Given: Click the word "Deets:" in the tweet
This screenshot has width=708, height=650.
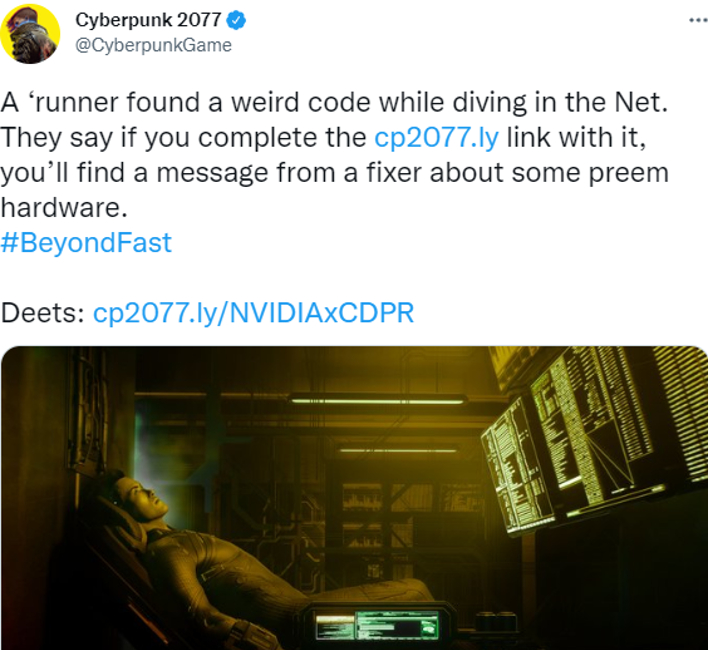Looking at the screenshot, I should pyautogui.click(x=42, y=312).
